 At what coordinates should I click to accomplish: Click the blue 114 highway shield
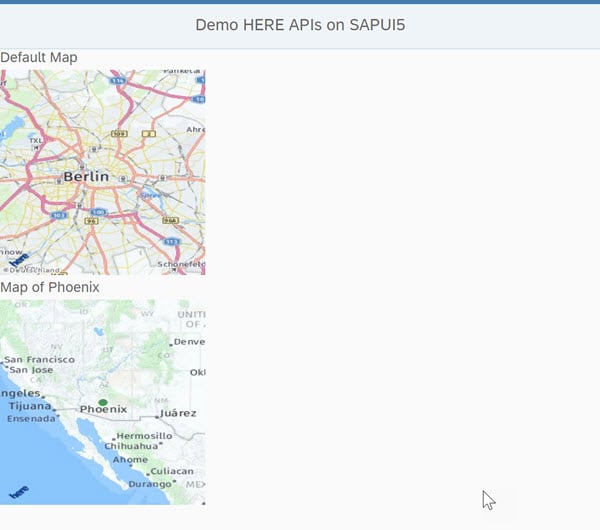tap(117, 81)
